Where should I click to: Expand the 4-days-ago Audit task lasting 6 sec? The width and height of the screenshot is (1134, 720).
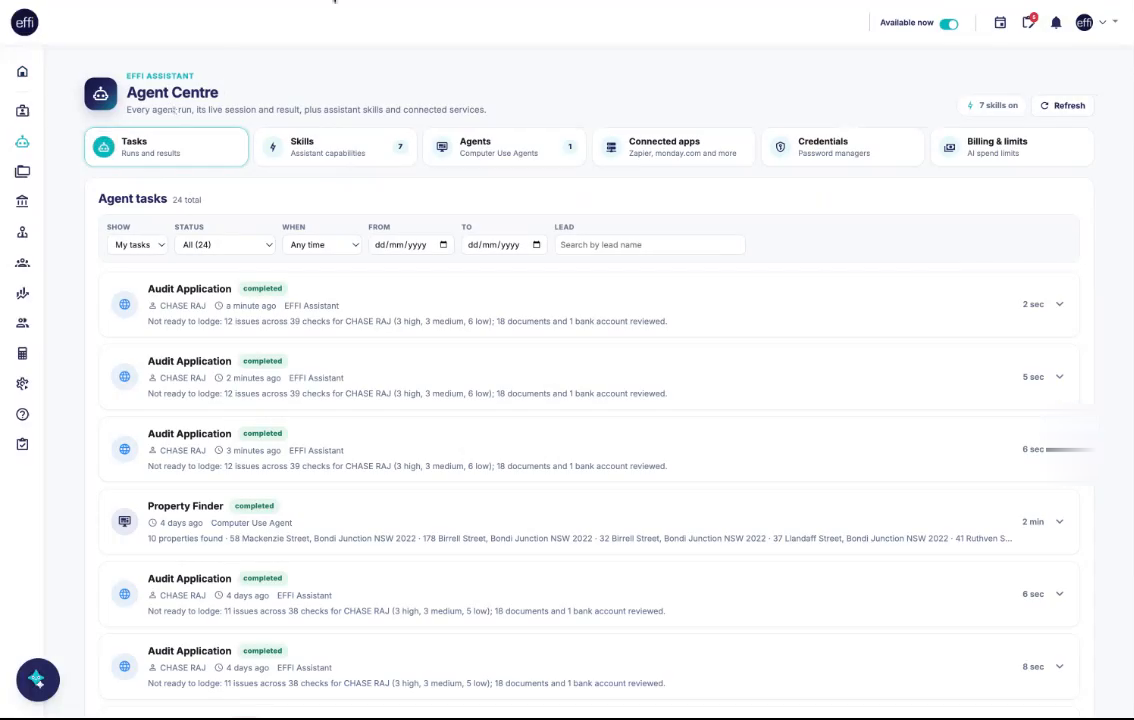click(x=1060, y=593)
